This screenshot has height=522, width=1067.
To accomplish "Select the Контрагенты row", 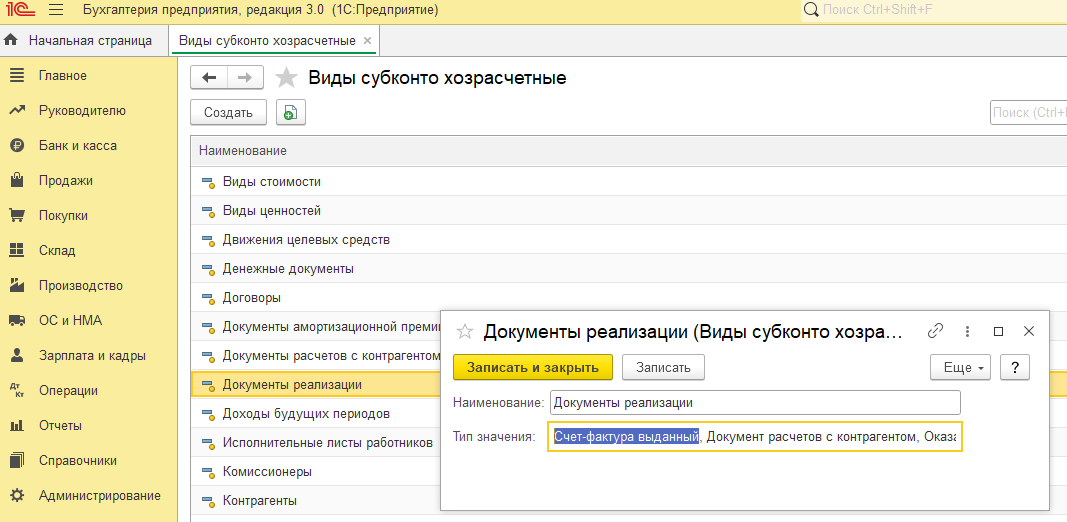I will pos(316,501).
